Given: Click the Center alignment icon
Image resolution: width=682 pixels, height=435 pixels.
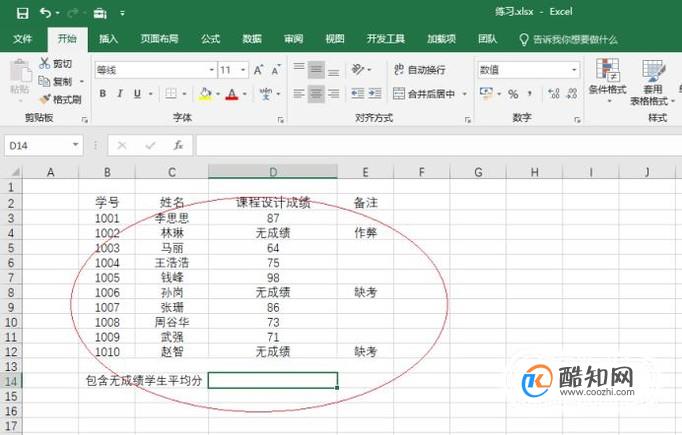Looking at the screenshot, I should 316,94.
